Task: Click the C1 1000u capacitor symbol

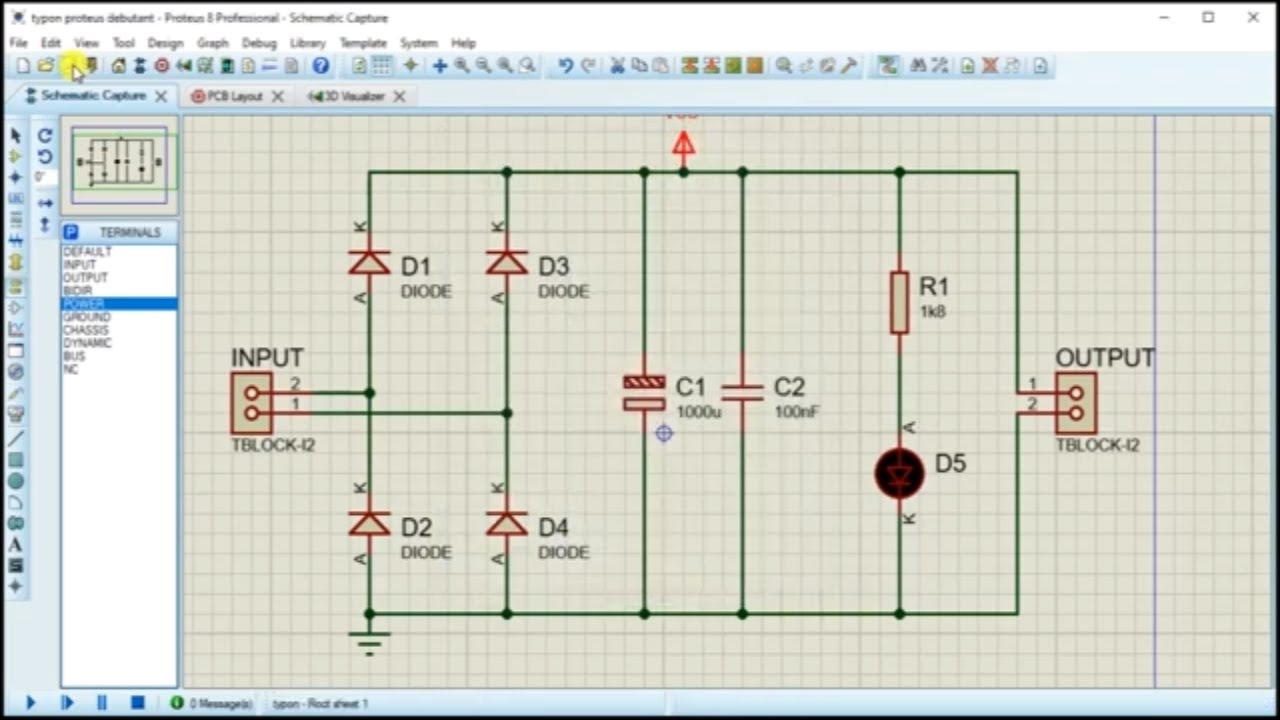Action: pyautogui.click(x=644, y=393)
